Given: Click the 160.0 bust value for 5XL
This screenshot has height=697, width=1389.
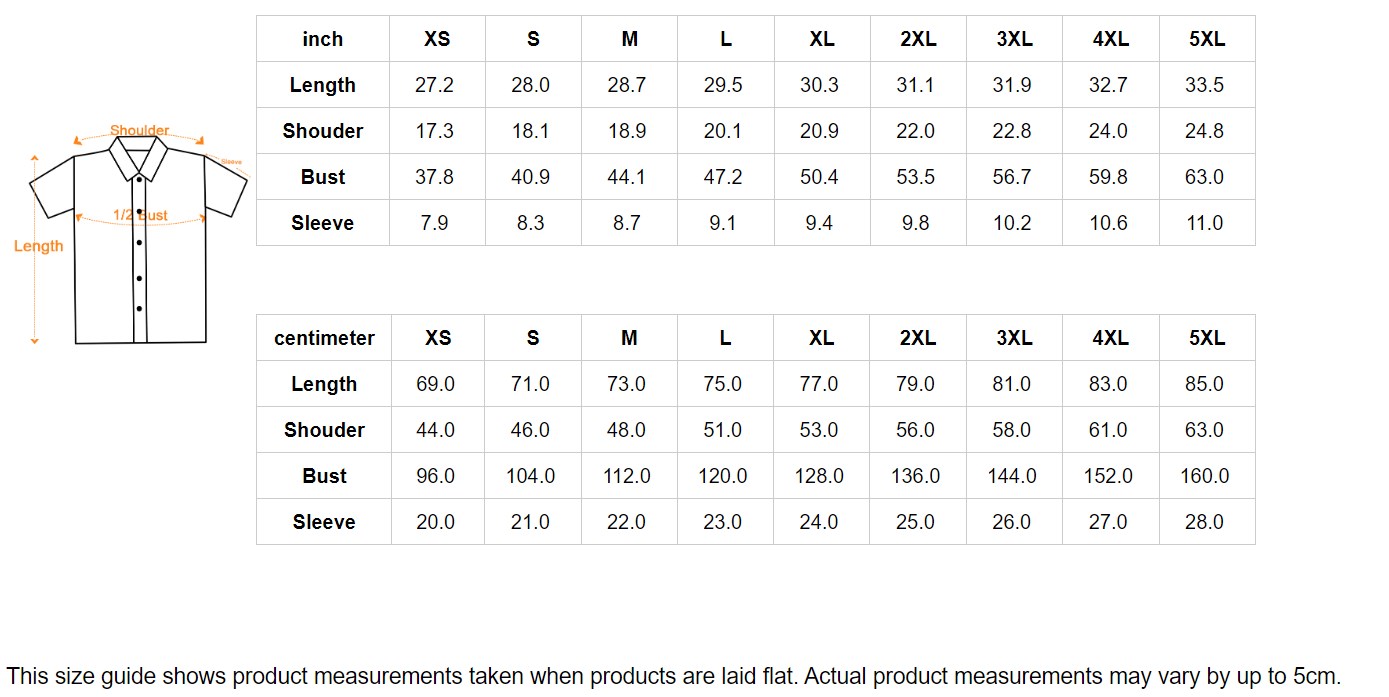Looking at the screenshot, I should 1204,476.
